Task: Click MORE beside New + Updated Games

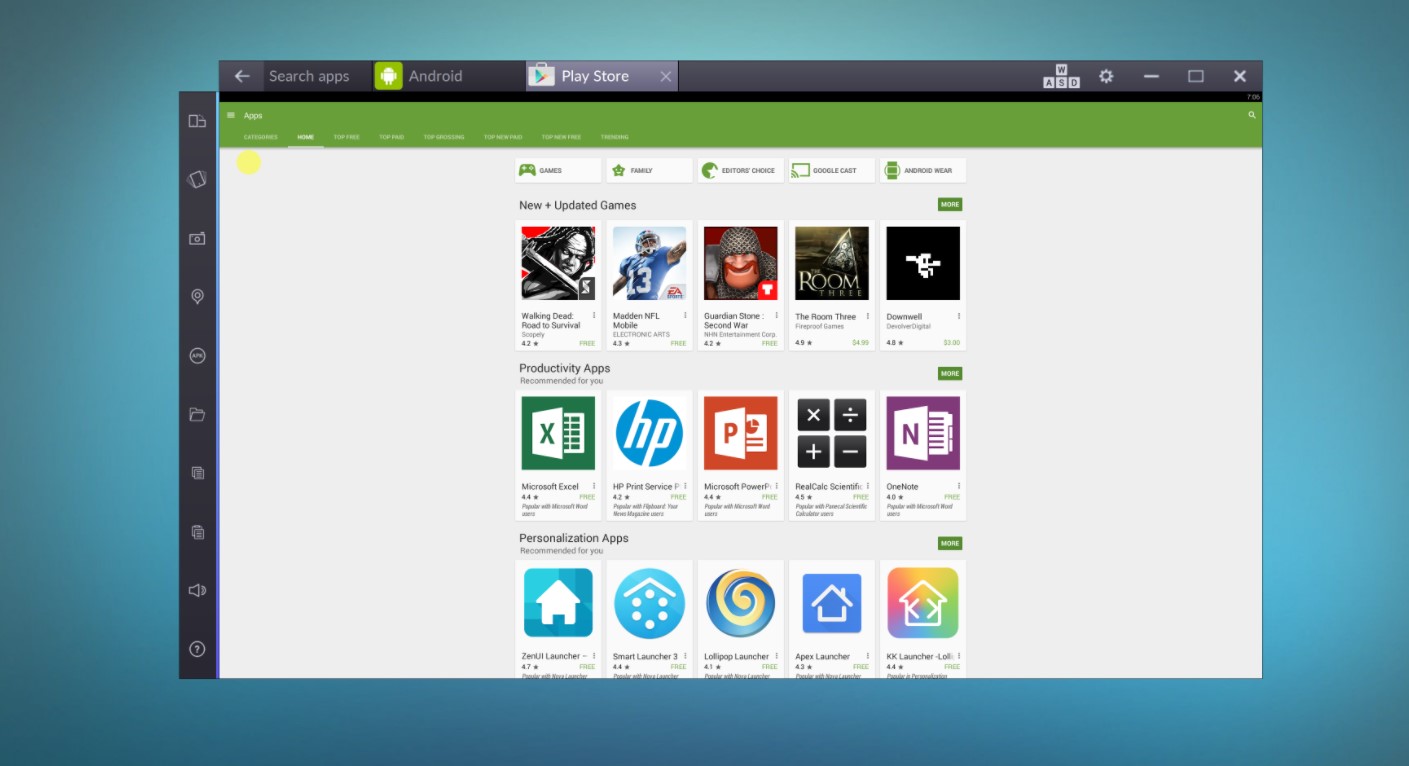Action: (949, 204)
